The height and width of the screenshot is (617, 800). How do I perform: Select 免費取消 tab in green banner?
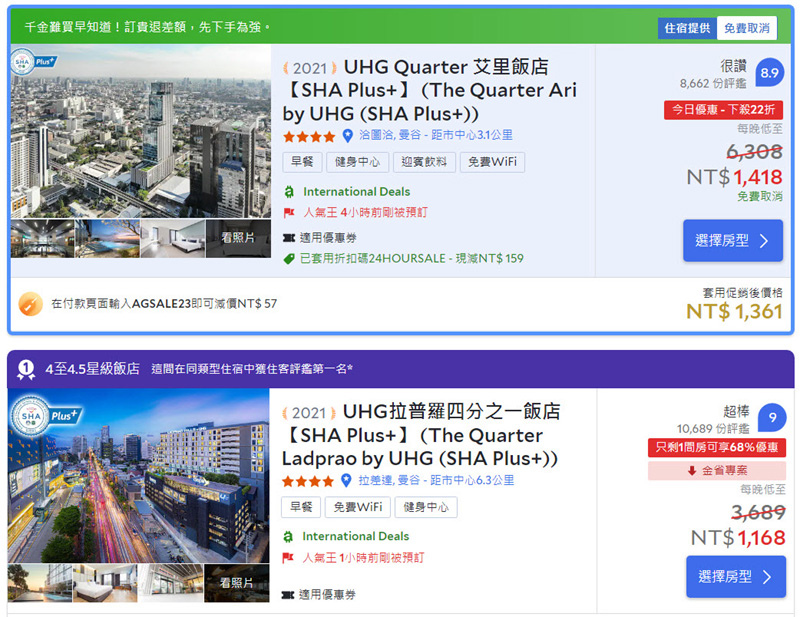(747, 28)
